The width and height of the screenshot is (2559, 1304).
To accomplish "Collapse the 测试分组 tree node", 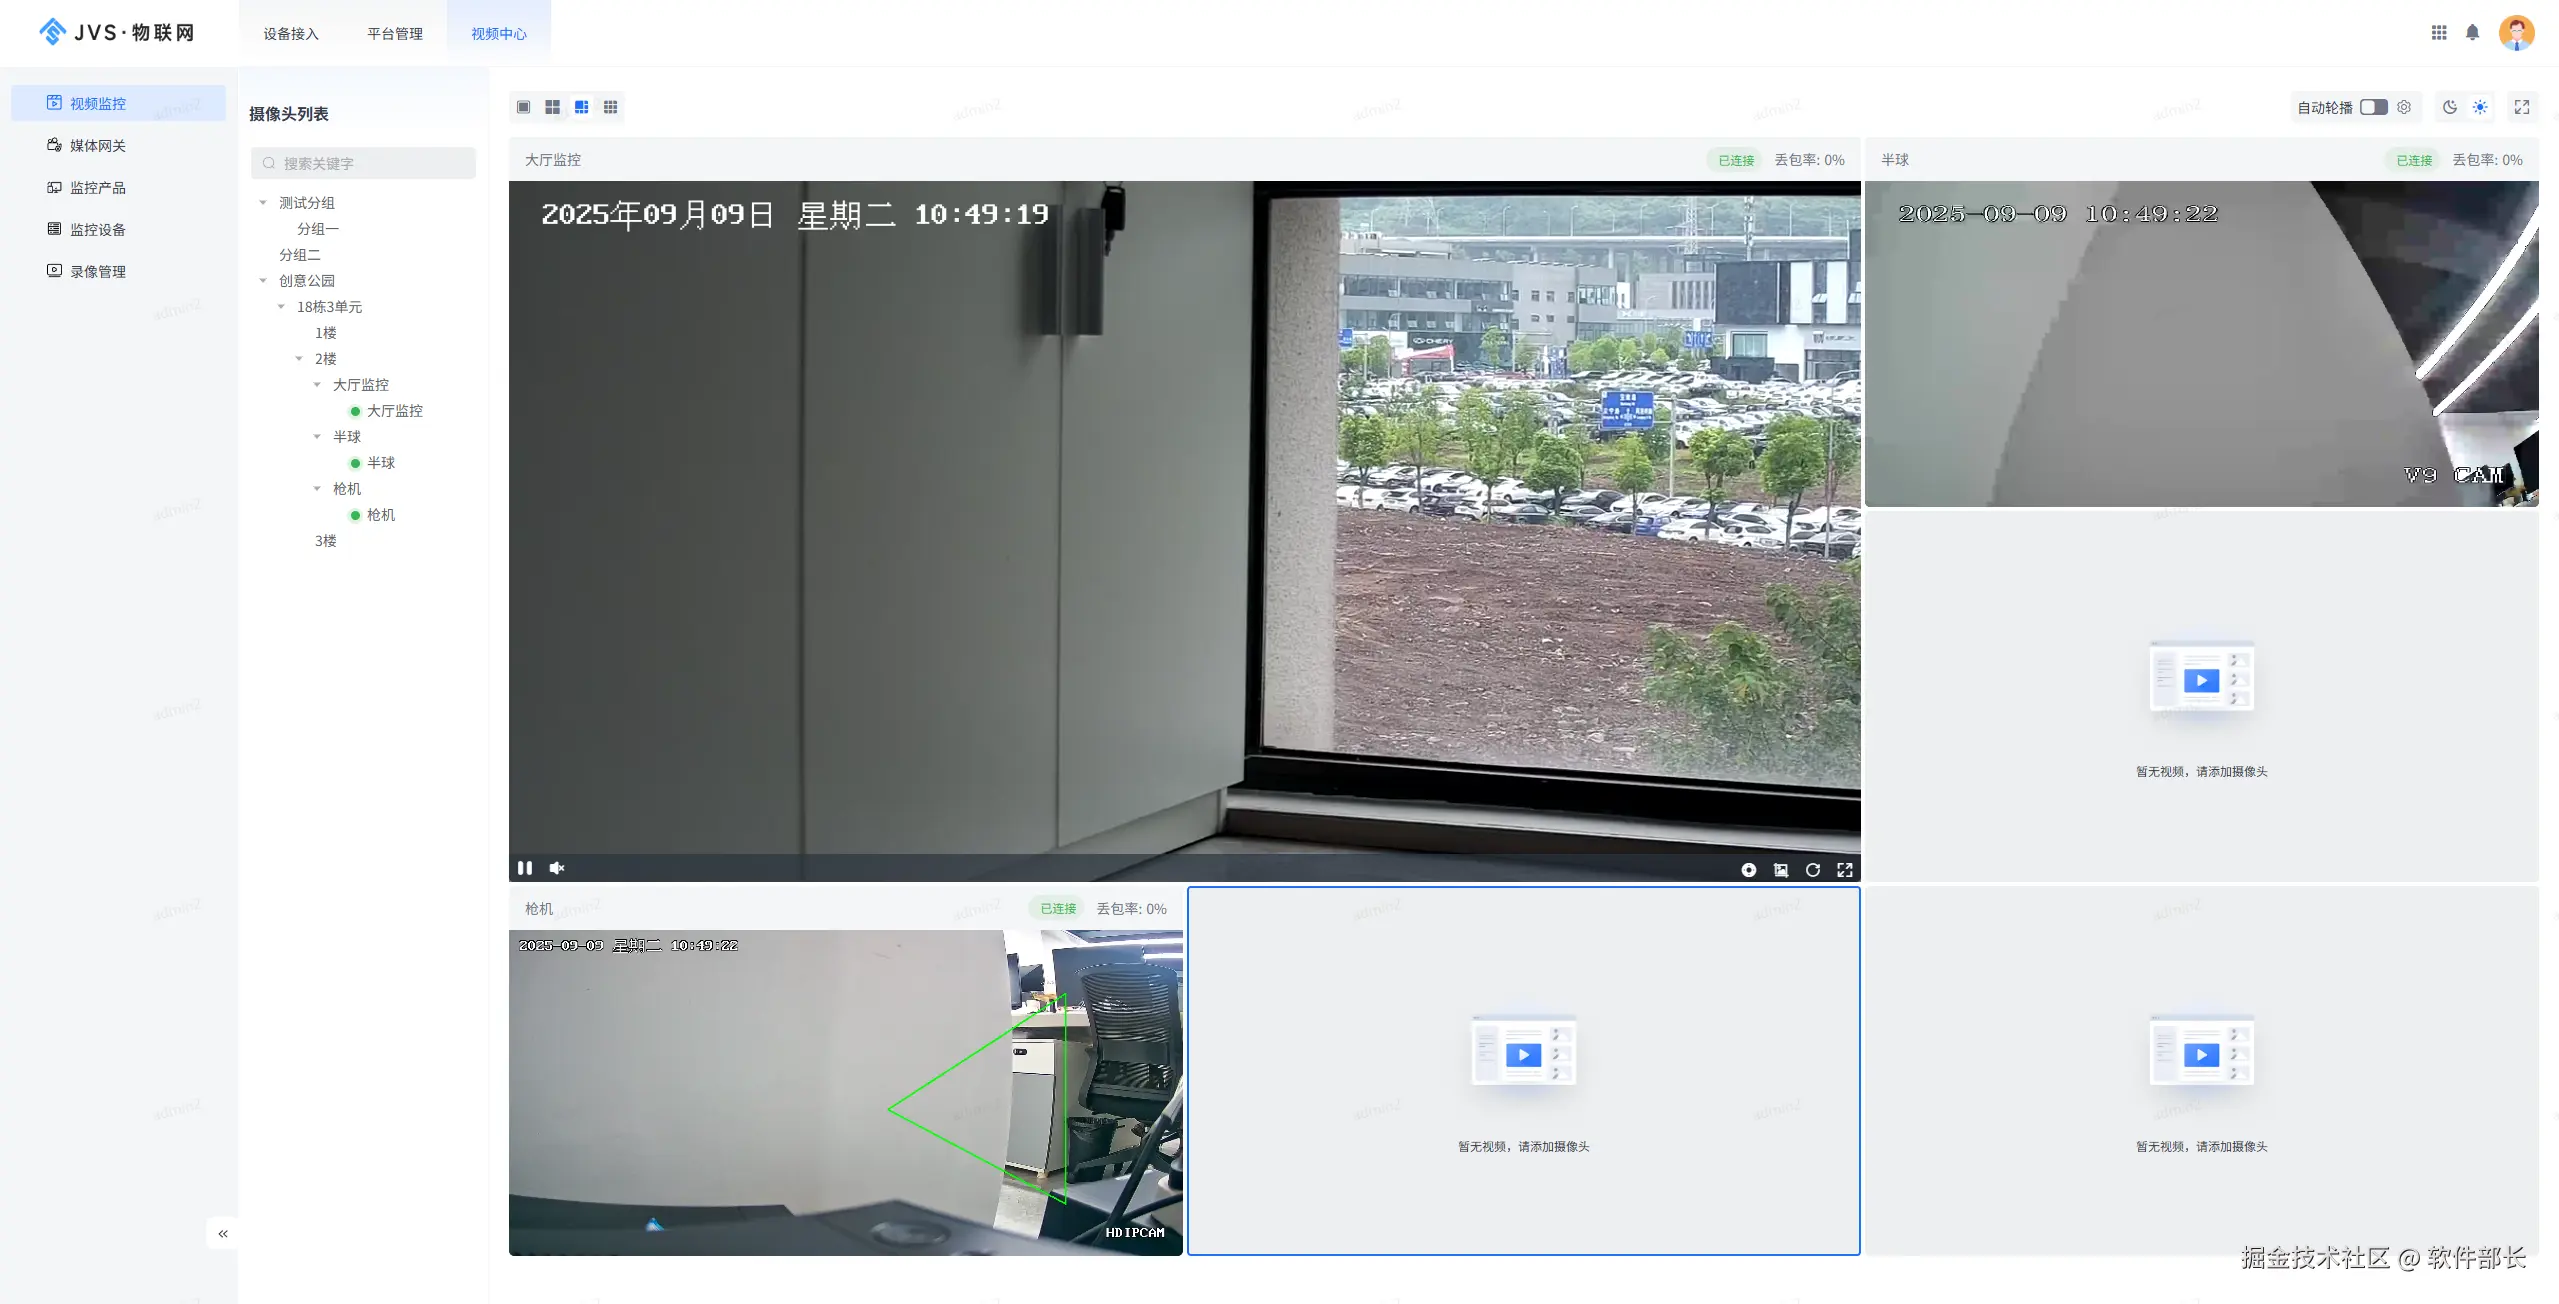I will pos(263,203).
